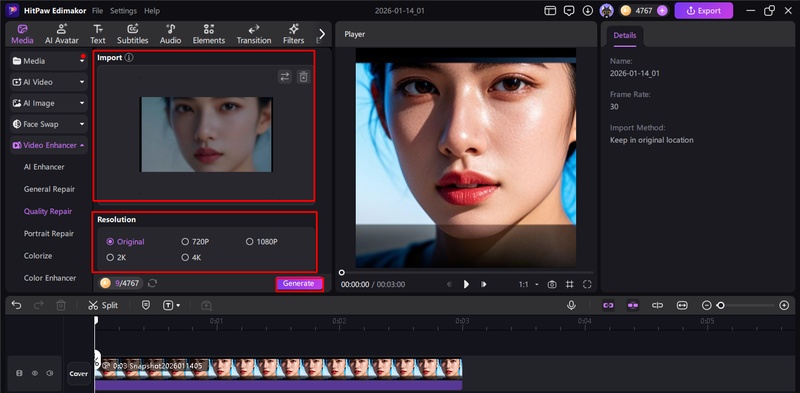Open the Filters tab

[x=293, y=34]
